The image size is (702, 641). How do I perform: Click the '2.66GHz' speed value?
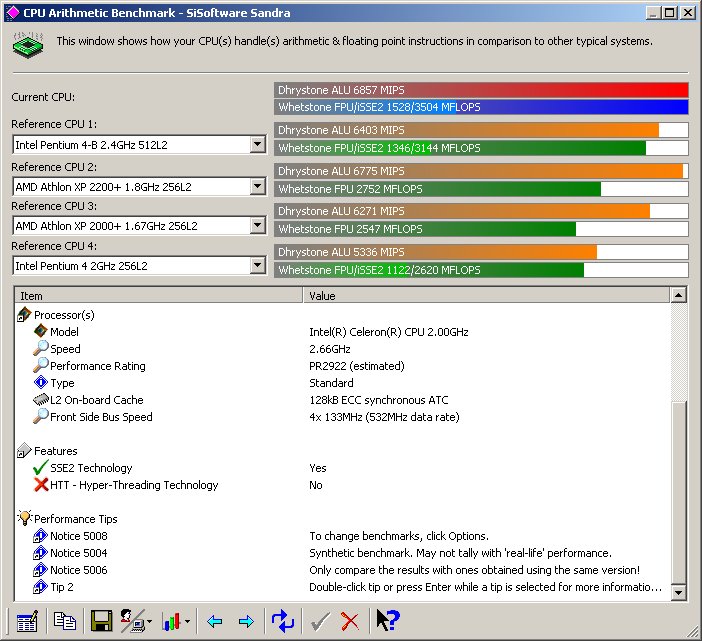330,349
